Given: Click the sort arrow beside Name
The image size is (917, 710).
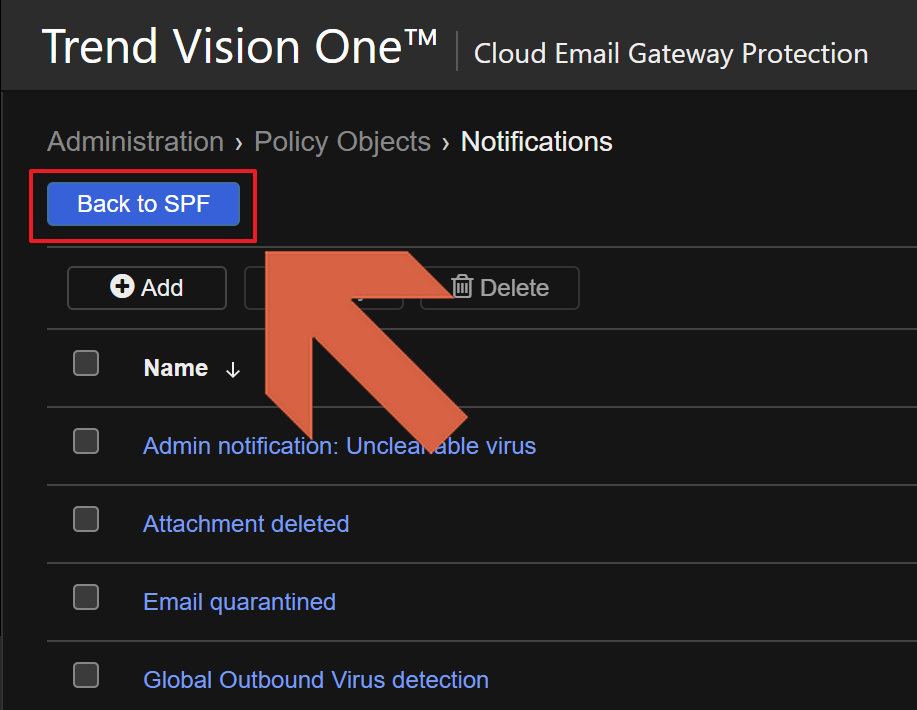Looking at the screenshot, I should pyautogui.click(x=233, y=370).
